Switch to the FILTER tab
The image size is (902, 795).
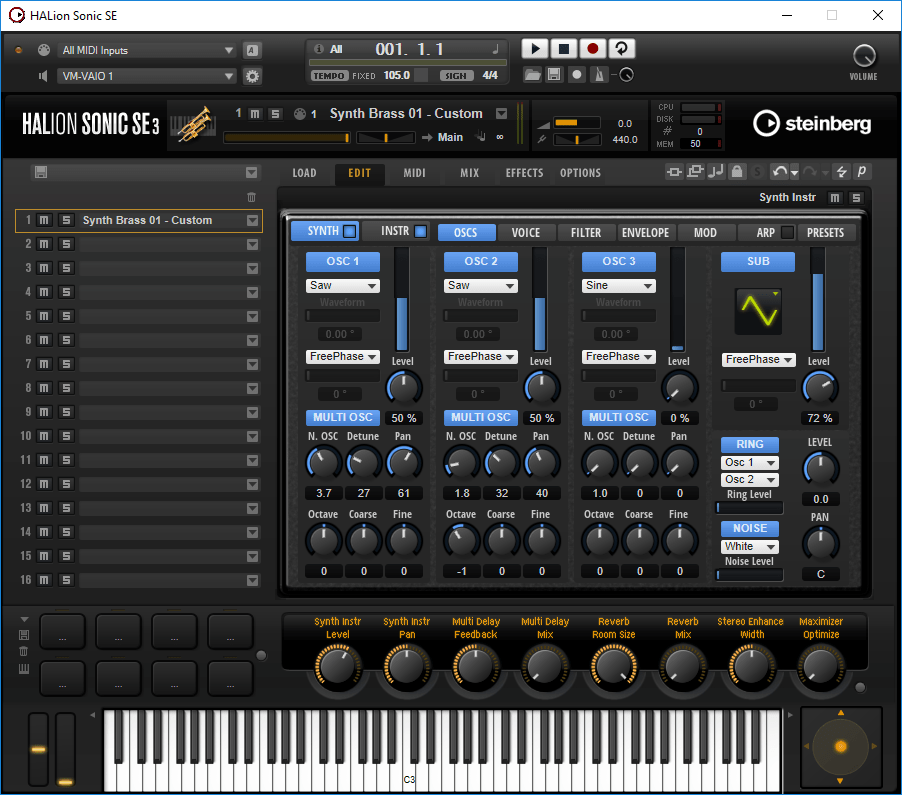(585, 232)
